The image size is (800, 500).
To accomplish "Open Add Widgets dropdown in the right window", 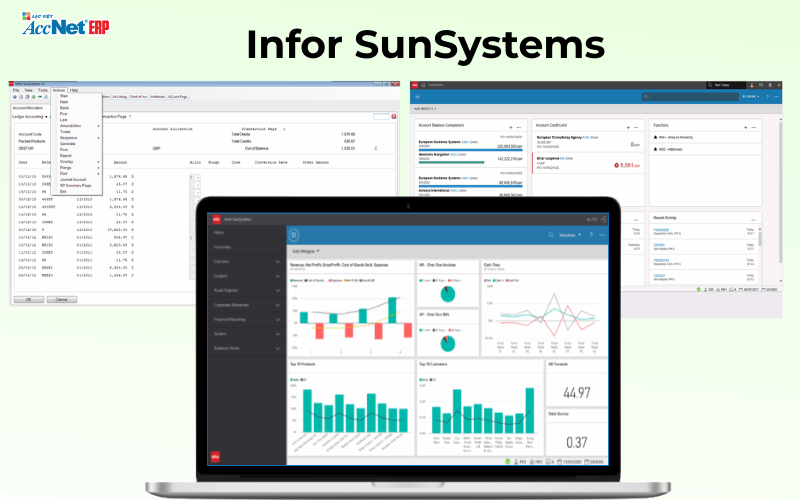I will pyautogui.click(x=425, y=109).
